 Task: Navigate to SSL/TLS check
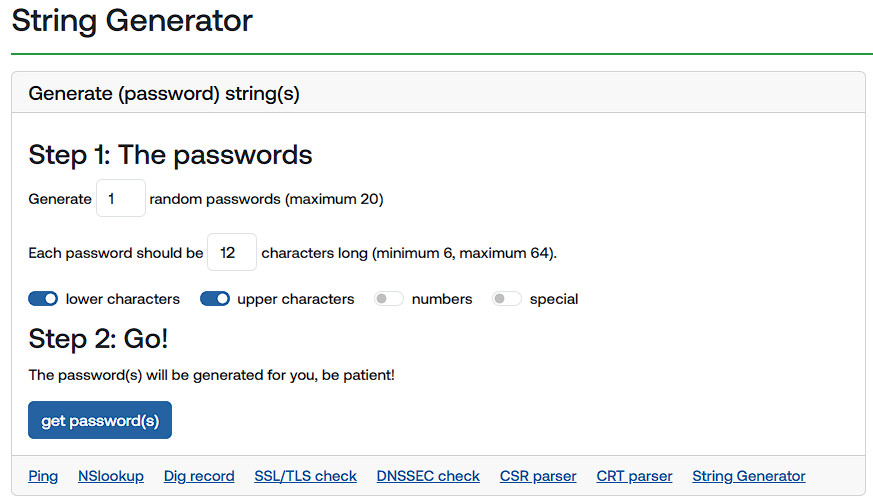[x=305, y=476]
